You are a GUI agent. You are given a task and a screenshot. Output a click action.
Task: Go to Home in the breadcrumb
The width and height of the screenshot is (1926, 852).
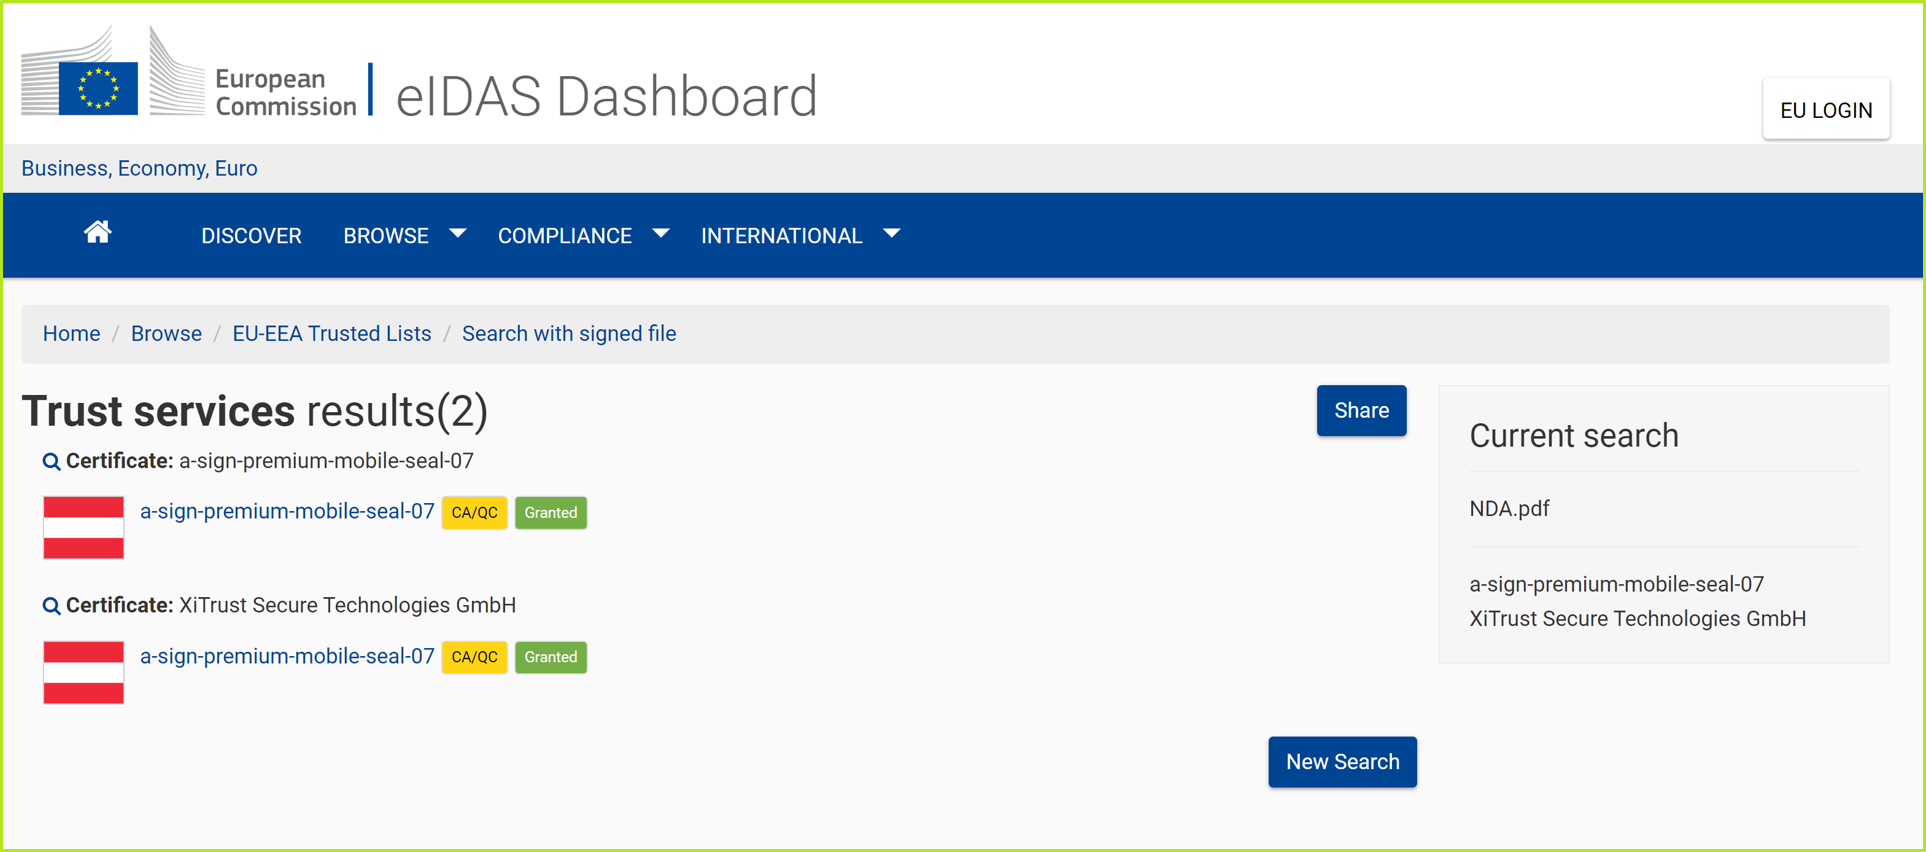tap(71, 334)
